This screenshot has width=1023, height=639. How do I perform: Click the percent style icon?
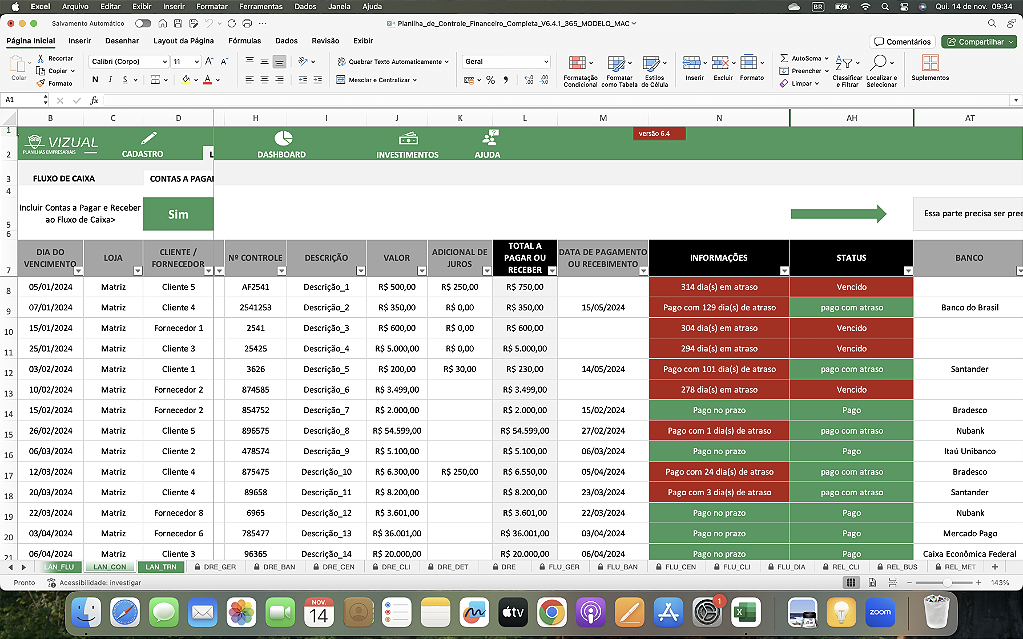pos(491,80)
